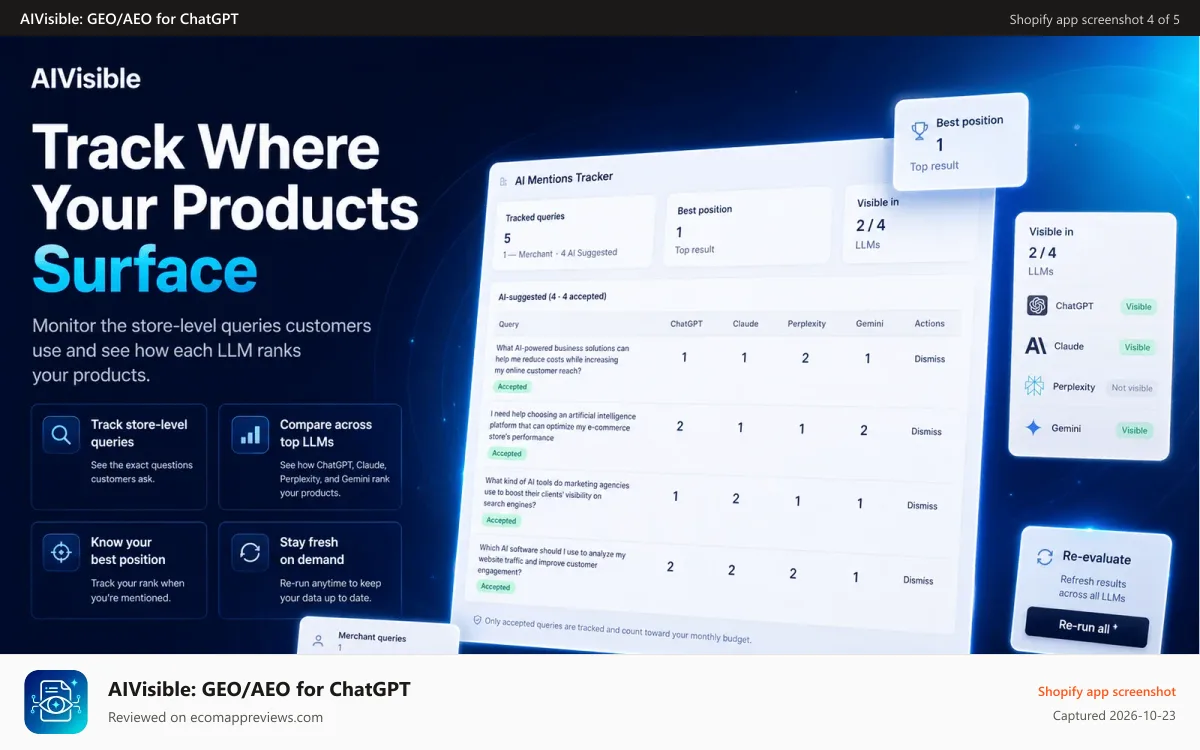Click the Gemini star icon in the Visible in card

pyautogui.click(x=1034, y=427)
